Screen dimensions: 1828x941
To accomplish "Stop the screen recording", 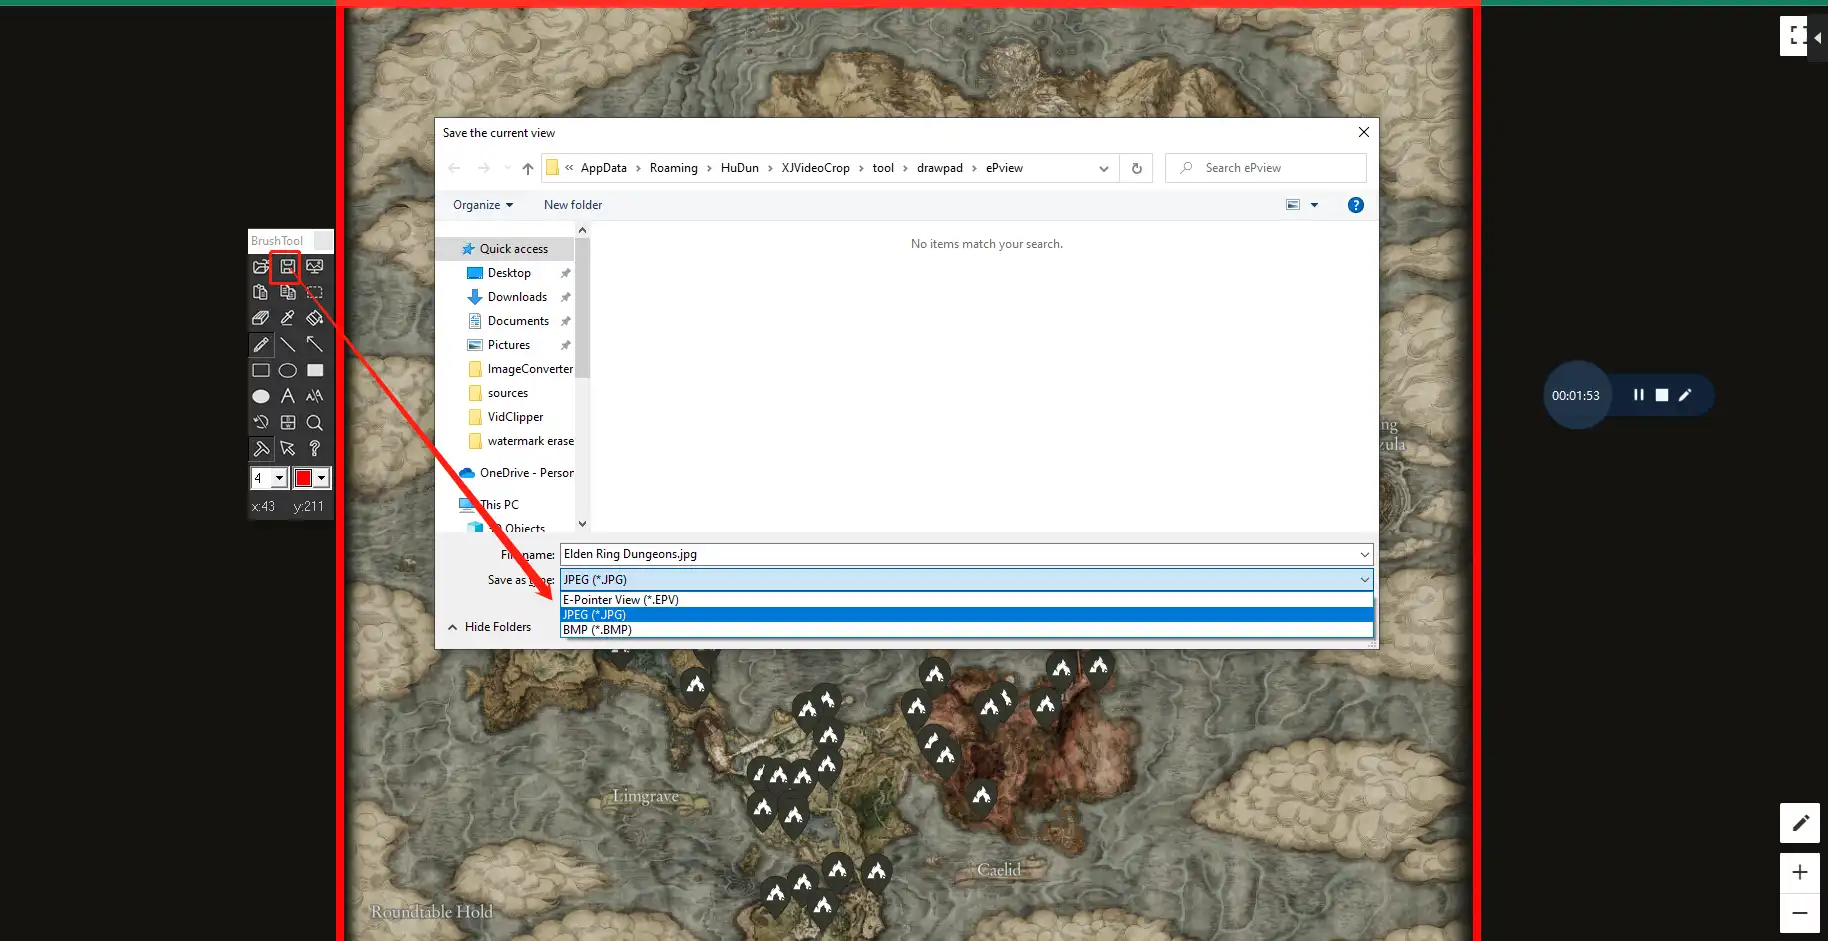I will (1661, 395).
